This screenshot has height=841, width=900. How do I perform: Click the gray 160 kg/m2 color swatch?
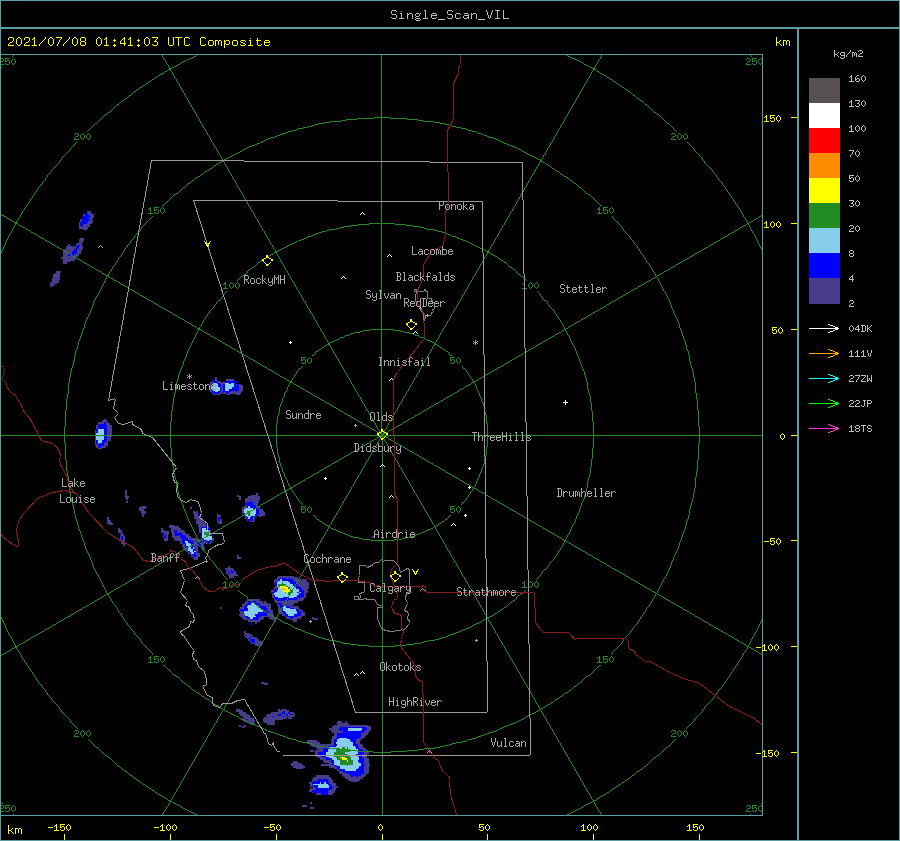824,91
